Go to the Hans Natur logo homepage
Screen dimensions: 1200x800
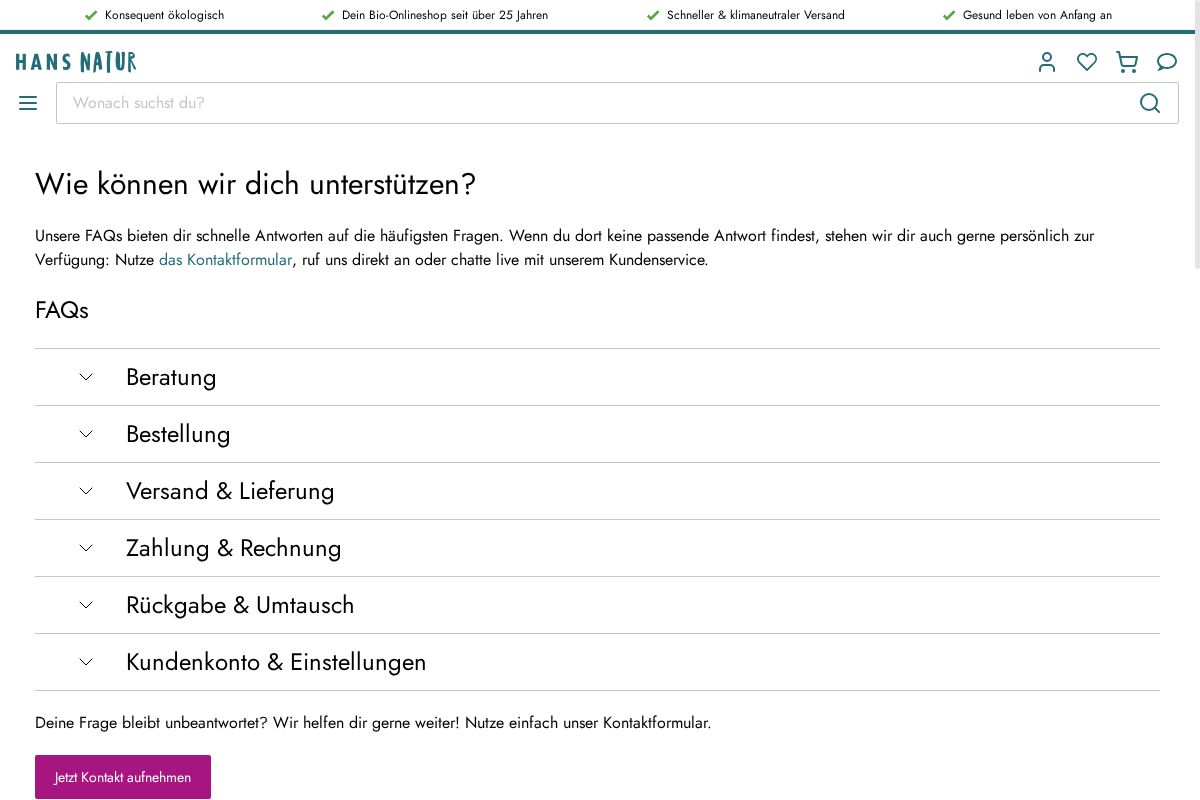pos(76,62)
